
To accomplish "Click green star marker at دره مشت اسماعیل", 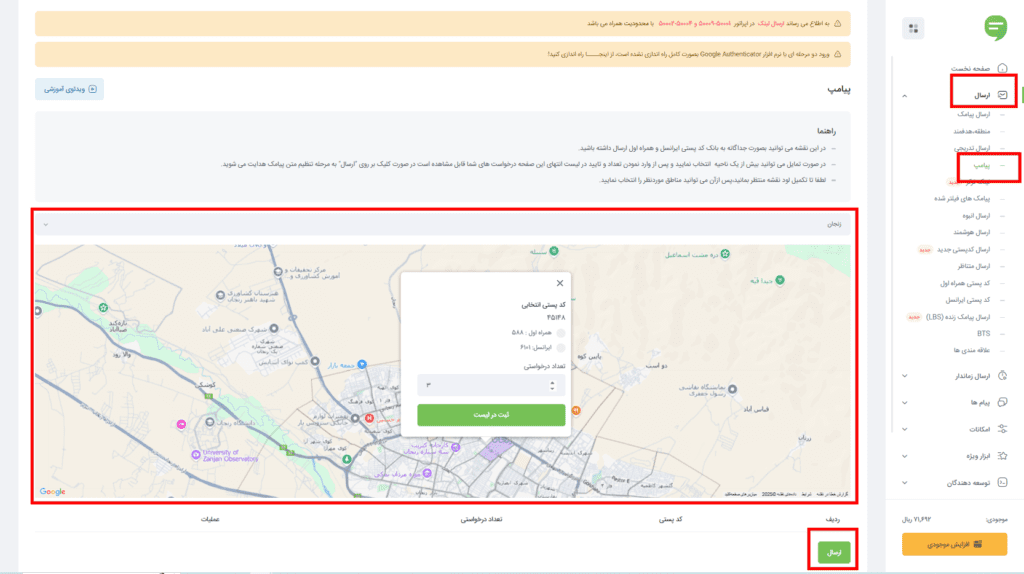I will (725, 254).
